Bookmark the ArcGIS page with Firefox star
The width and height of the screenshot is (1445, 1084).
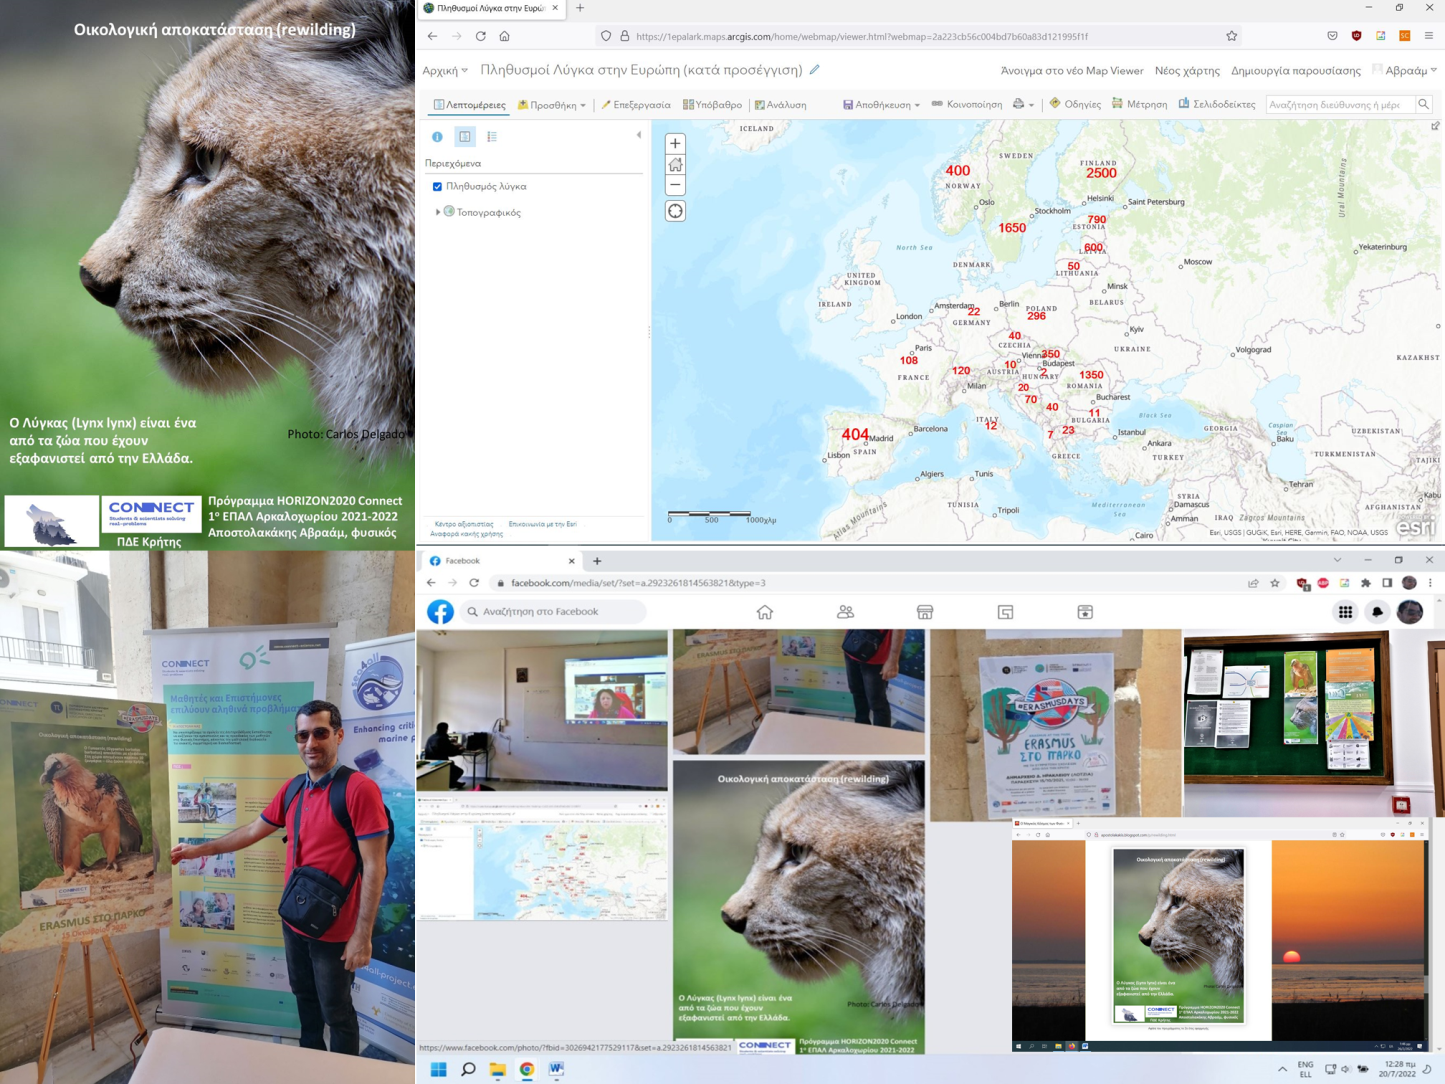click(x=1231, y=36)
